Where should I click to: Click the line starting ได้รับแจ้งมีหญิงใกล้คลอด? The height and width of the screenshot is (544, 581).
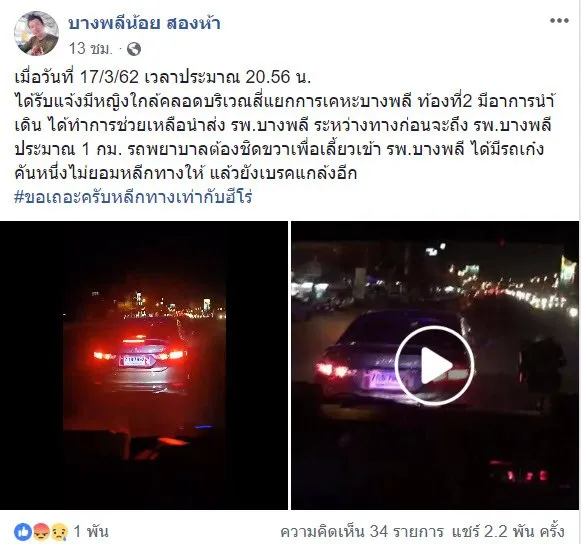pyautogui.click(x=285, y=101)
